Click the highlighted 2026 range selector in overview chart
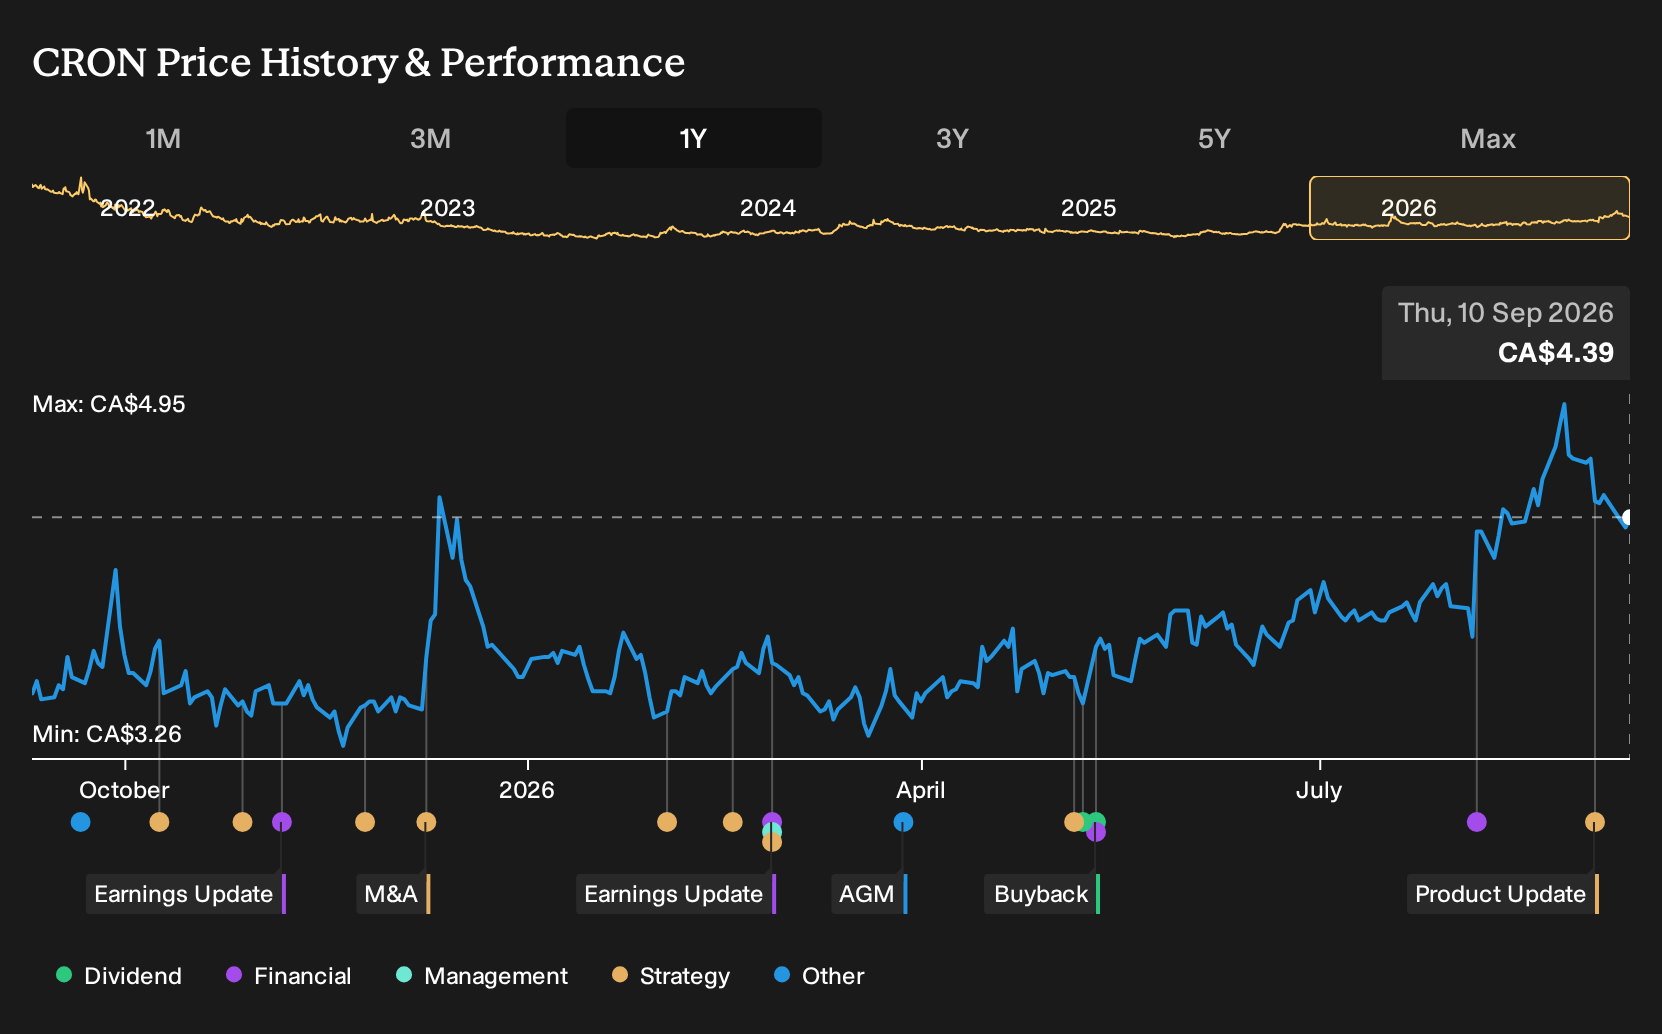Screen dimensions: 1662x1034 coord(1470,208)
